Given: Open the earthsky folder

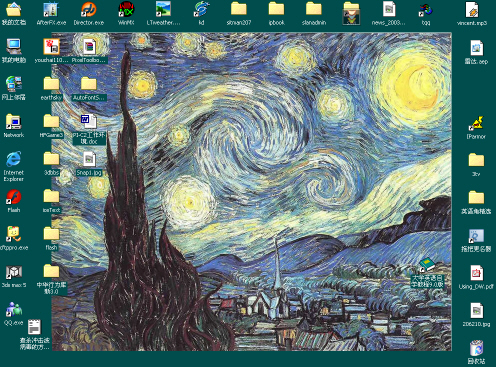Looking at the screenshot, I should tap(51, 84).
